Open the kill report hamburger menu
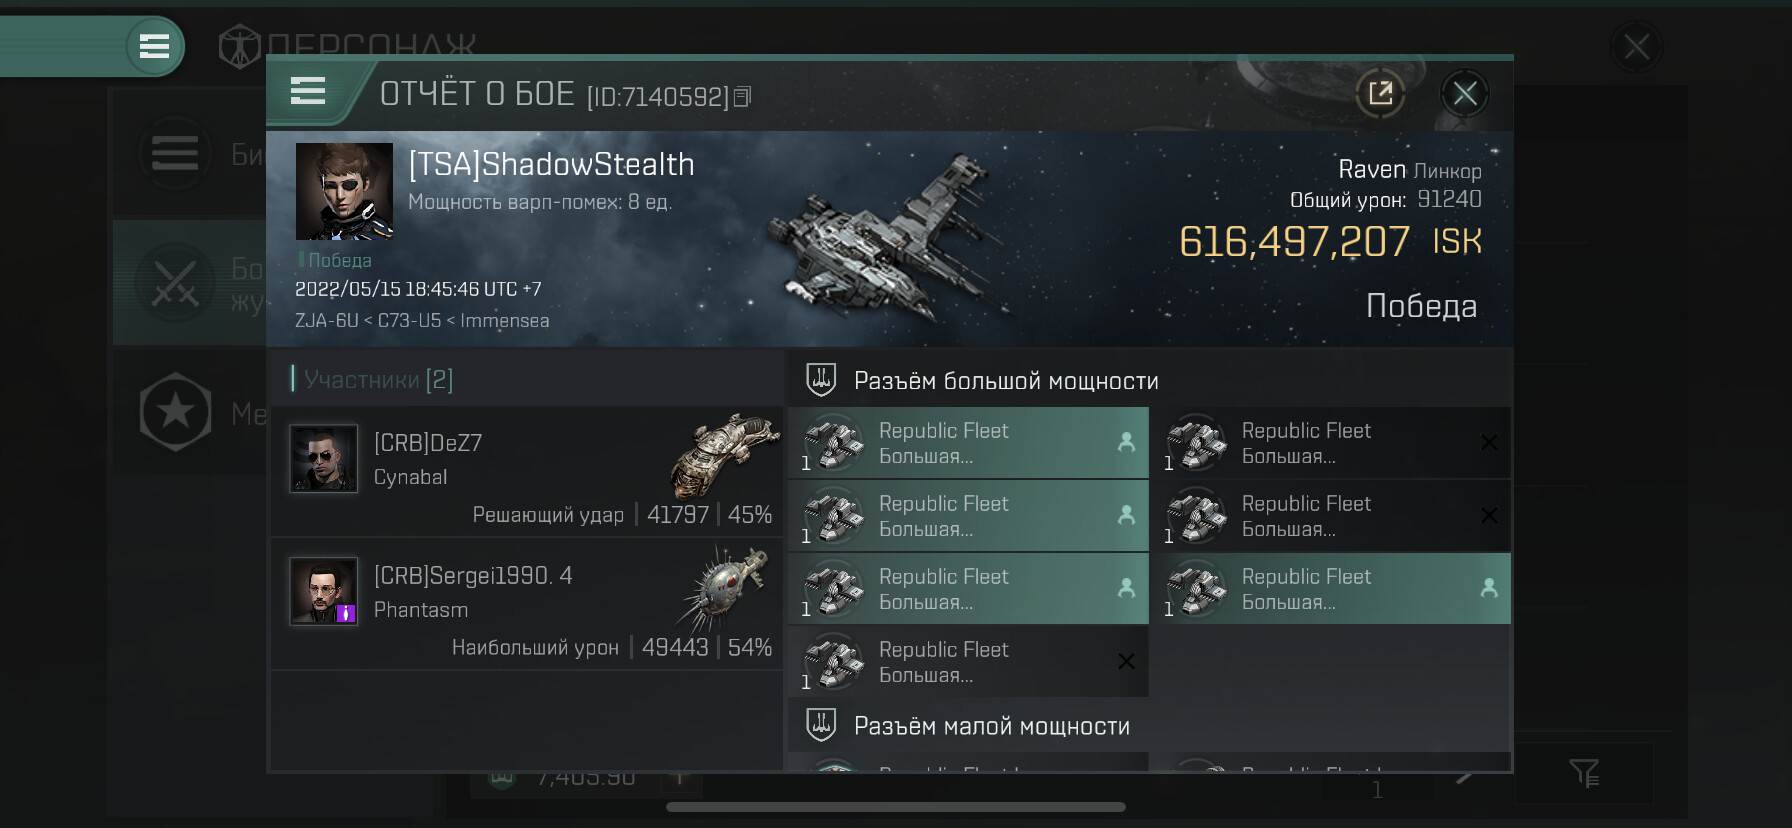 [308, 92]
